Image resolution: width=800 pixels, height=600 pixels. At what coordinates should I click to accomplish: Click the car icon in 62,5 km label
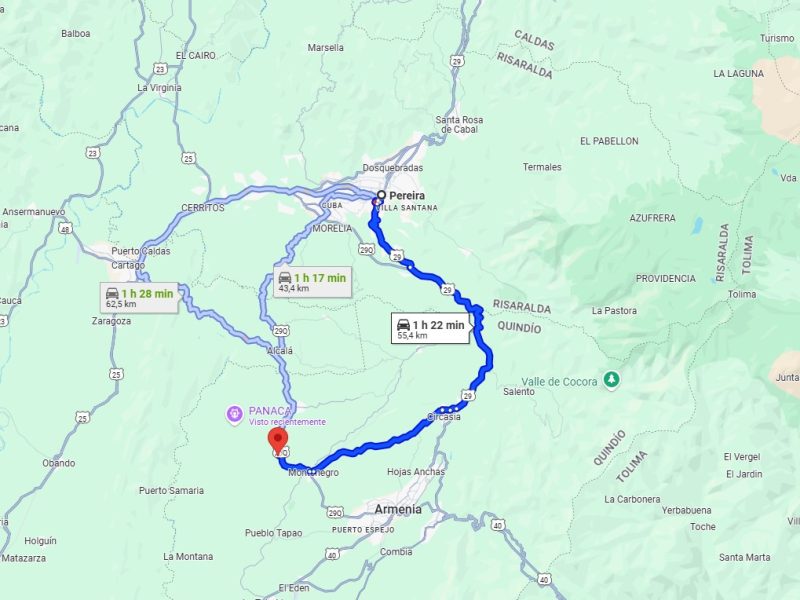point(112,293)
